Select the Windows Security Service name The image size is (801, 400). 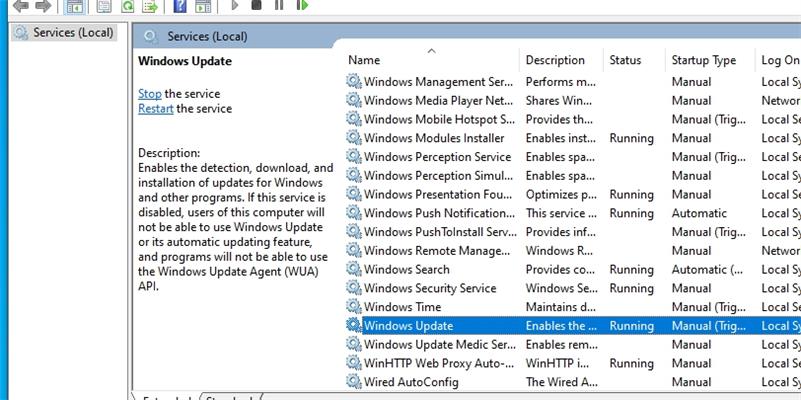coord(430,289)
